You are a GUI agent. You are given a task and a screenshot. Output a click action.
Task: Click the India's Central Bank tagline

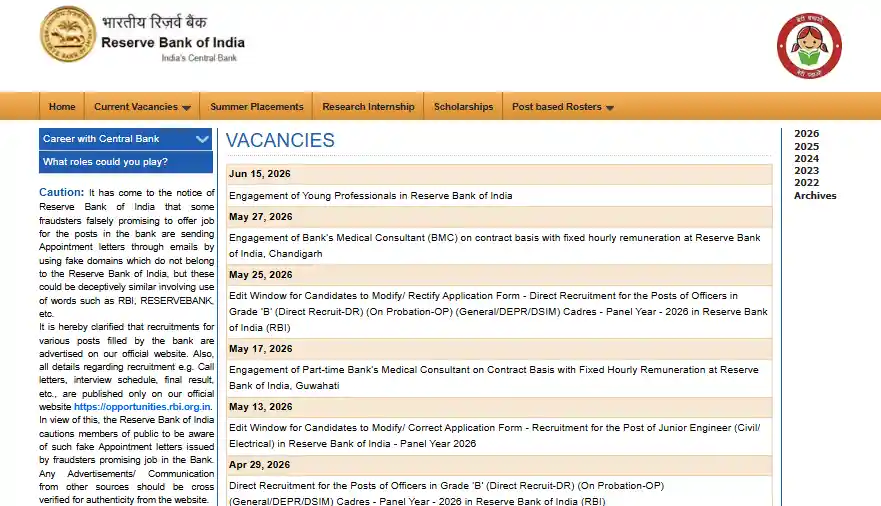click(x=199, y=58)
